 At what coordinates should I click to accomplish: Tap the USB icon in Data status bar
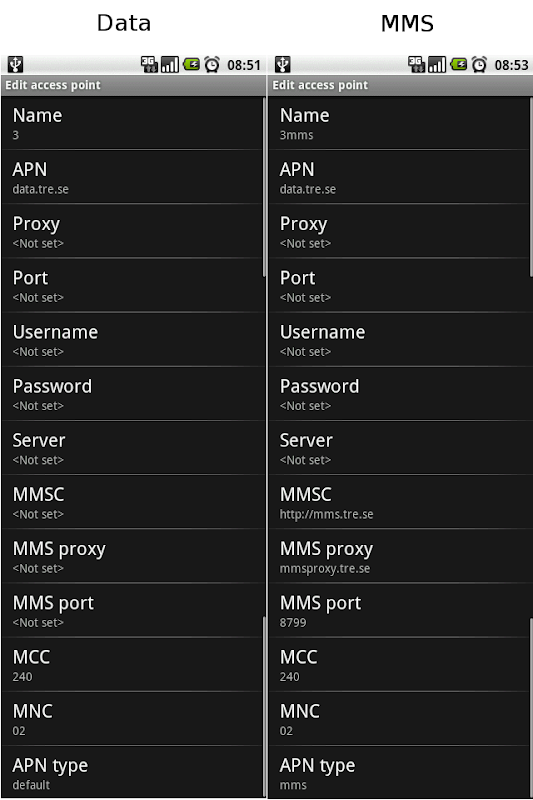(x=16, y=65)
